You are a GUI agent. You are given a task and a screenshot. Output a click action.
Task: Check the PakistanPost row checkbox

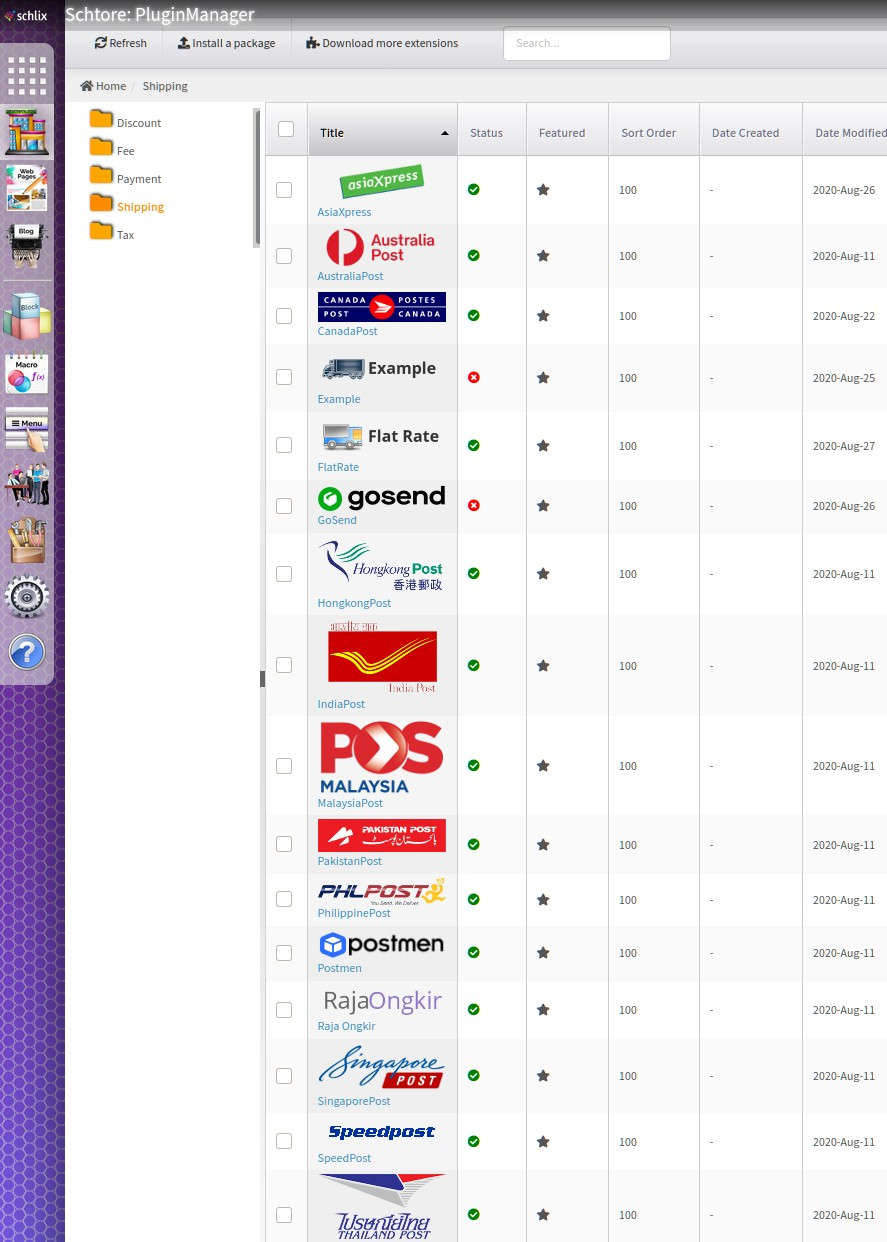tap(284, 844)
